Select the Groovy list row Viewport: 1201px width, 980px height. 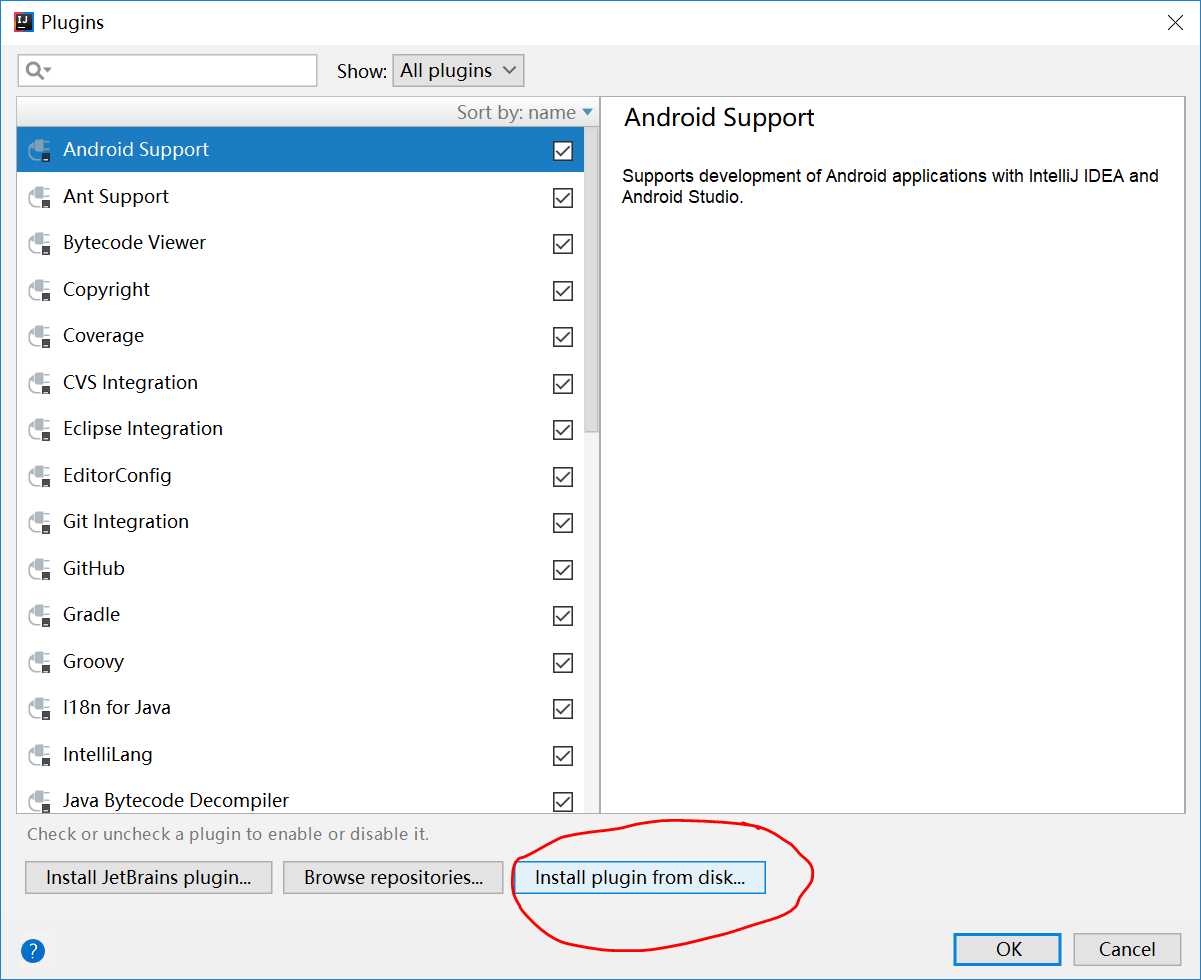(x=300, y=662)
